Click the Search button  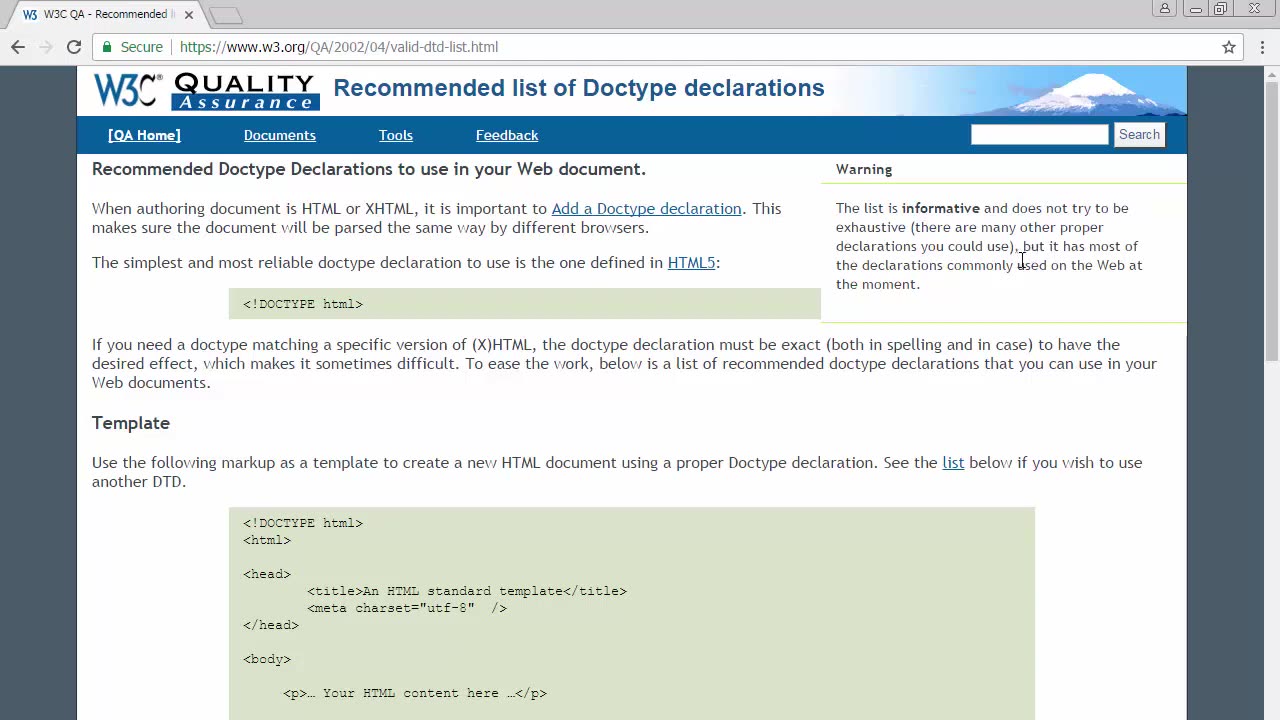1139,135
